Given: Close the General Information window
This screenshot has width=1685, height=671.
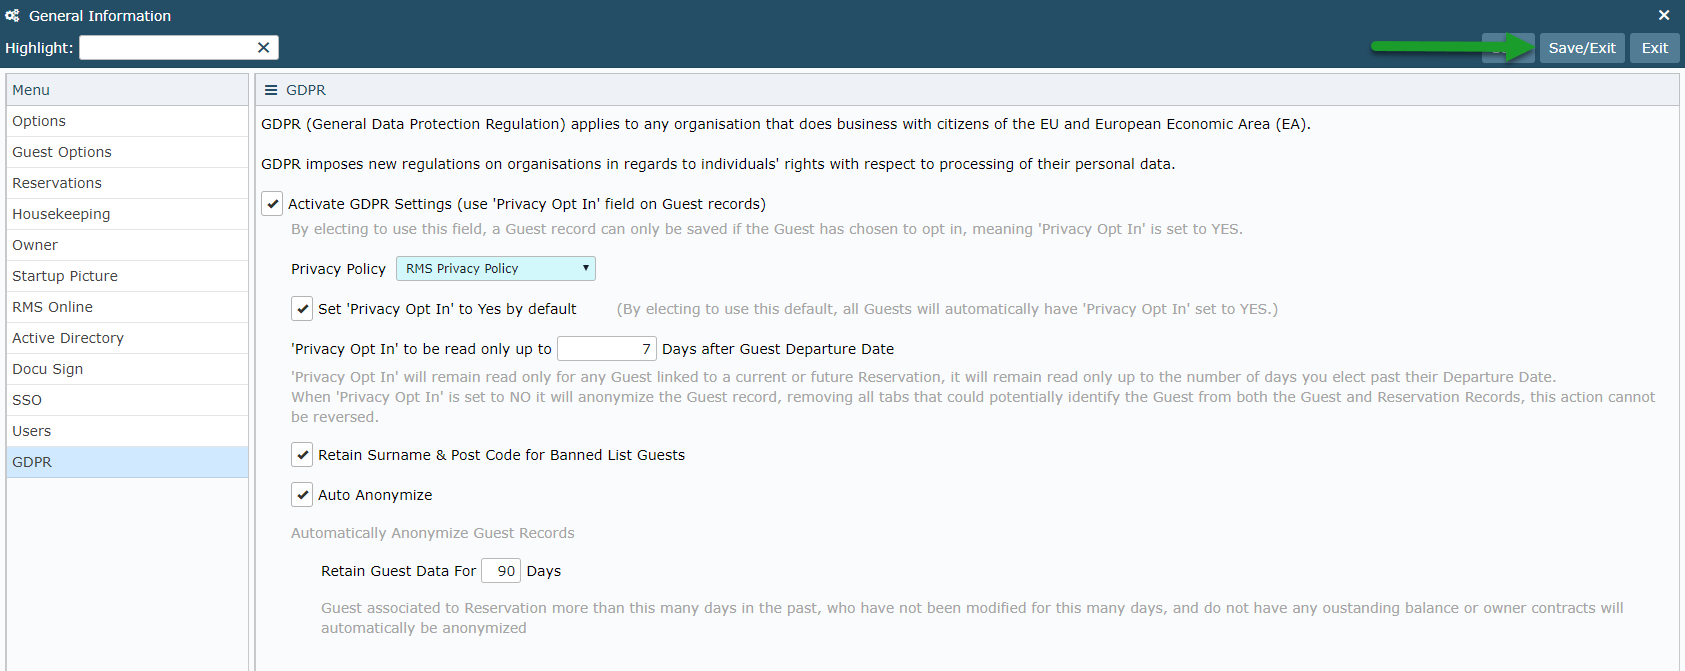Looking at the screenshot, I should 1664,15.
